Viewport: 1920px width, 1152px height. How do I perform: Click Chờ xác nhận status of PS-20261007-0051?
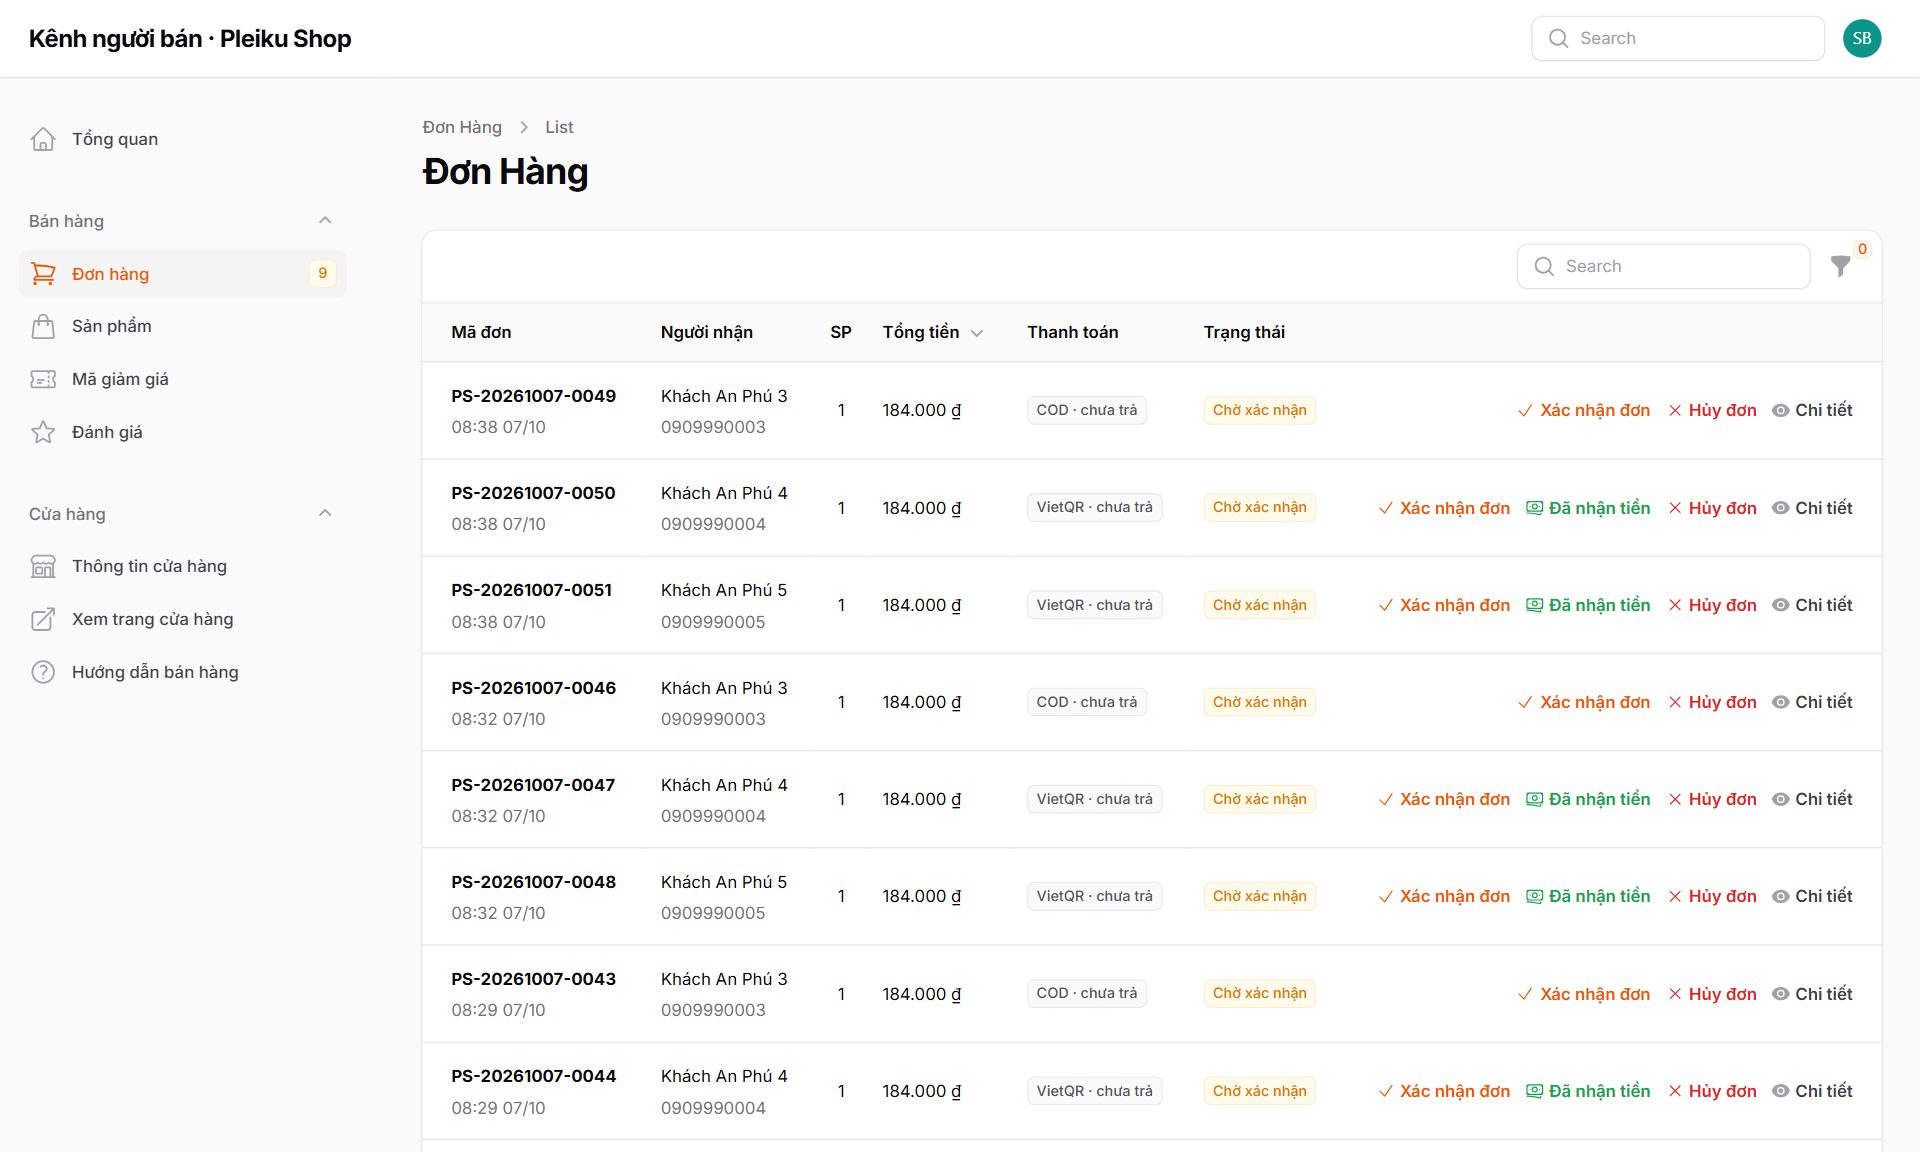coord(1260,605)
